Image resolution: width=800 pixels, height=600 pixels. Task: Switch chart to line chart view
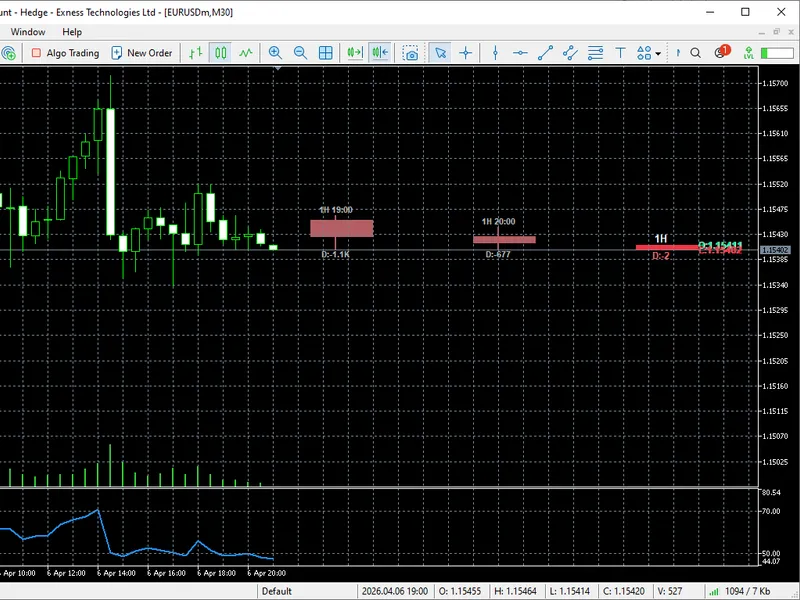pos(246,53)
